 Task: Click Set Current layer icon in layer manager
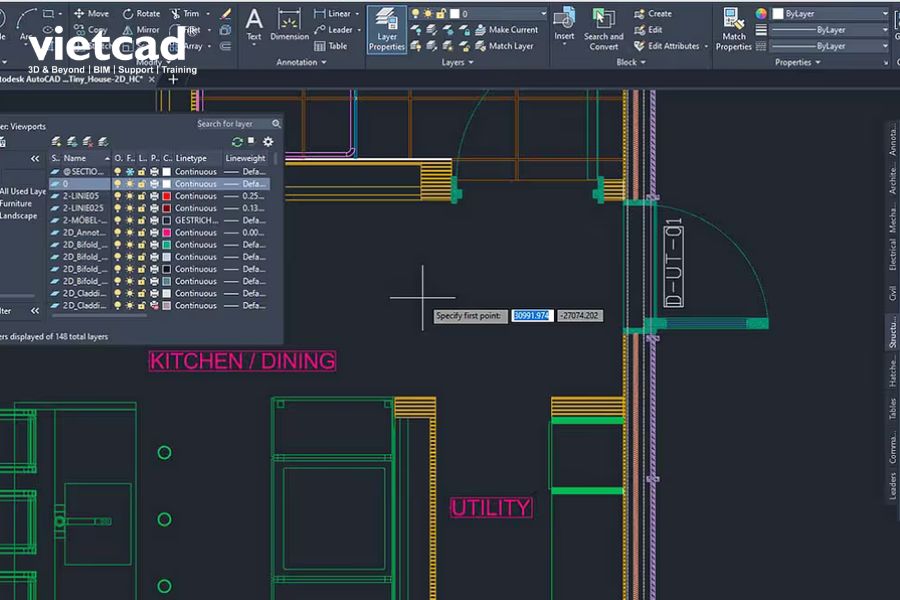103,141
